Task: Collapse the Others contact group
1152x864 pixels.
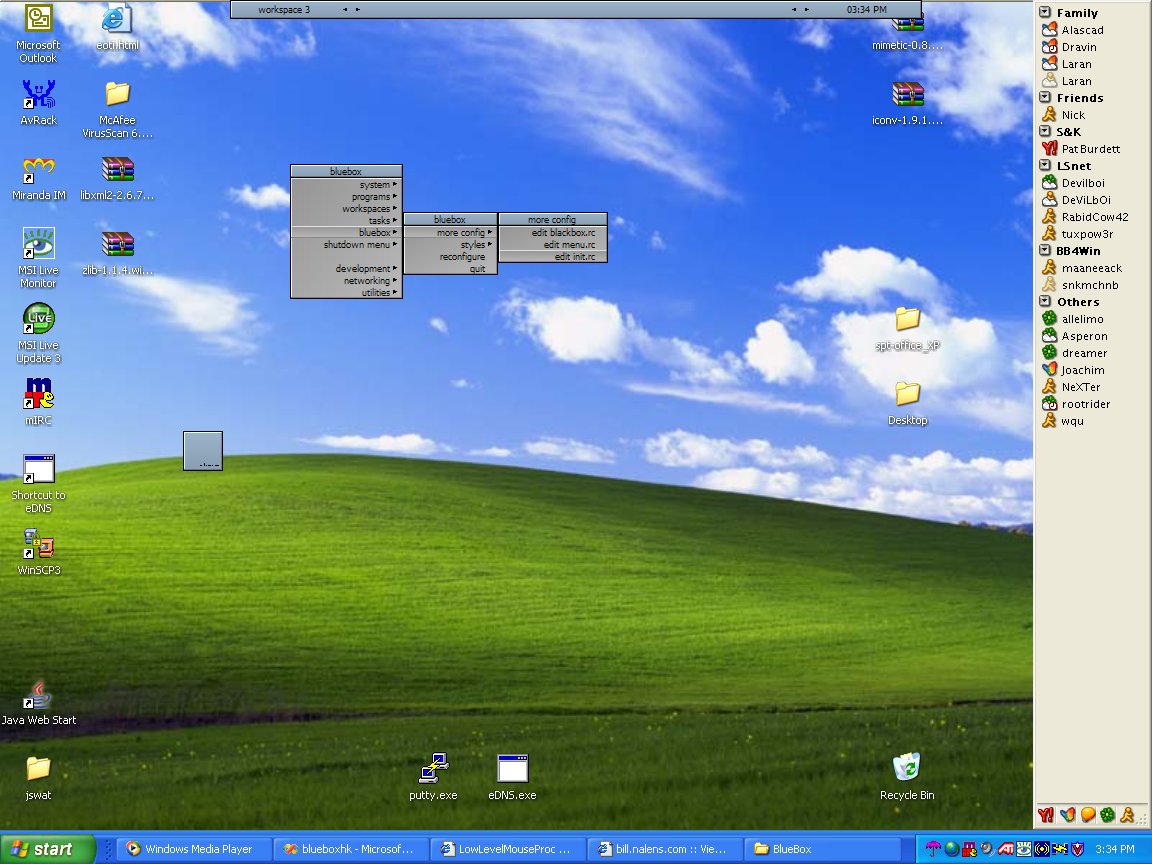Action: click(1045, 301)
